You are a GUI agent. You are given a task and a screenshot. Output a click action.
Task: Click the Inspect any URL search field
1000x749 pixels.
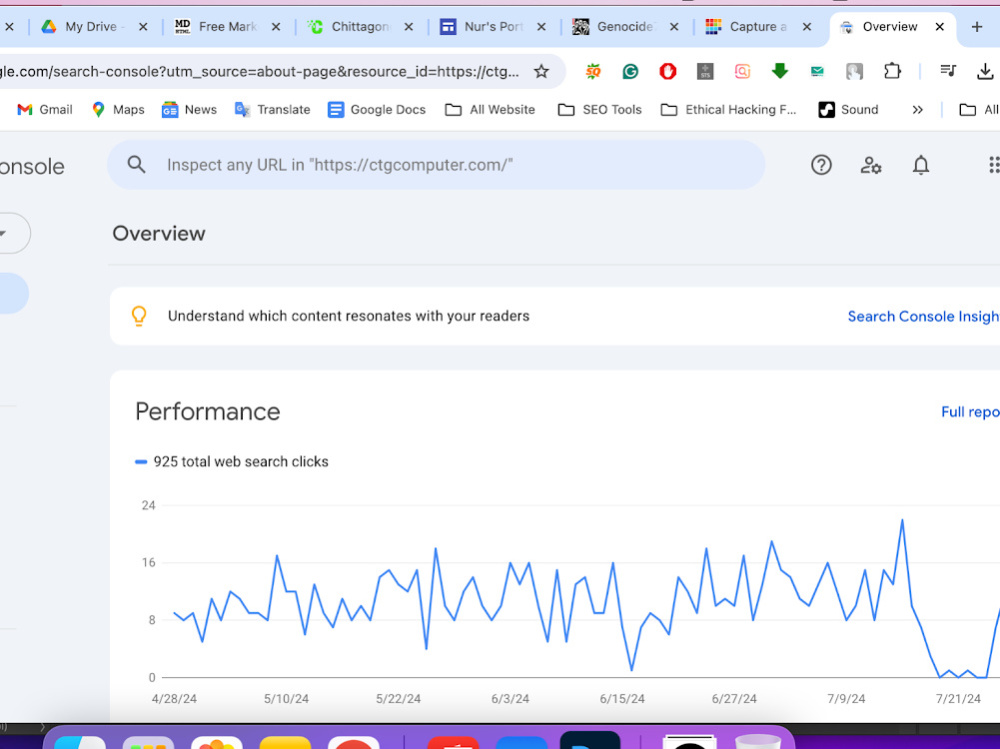436,165
